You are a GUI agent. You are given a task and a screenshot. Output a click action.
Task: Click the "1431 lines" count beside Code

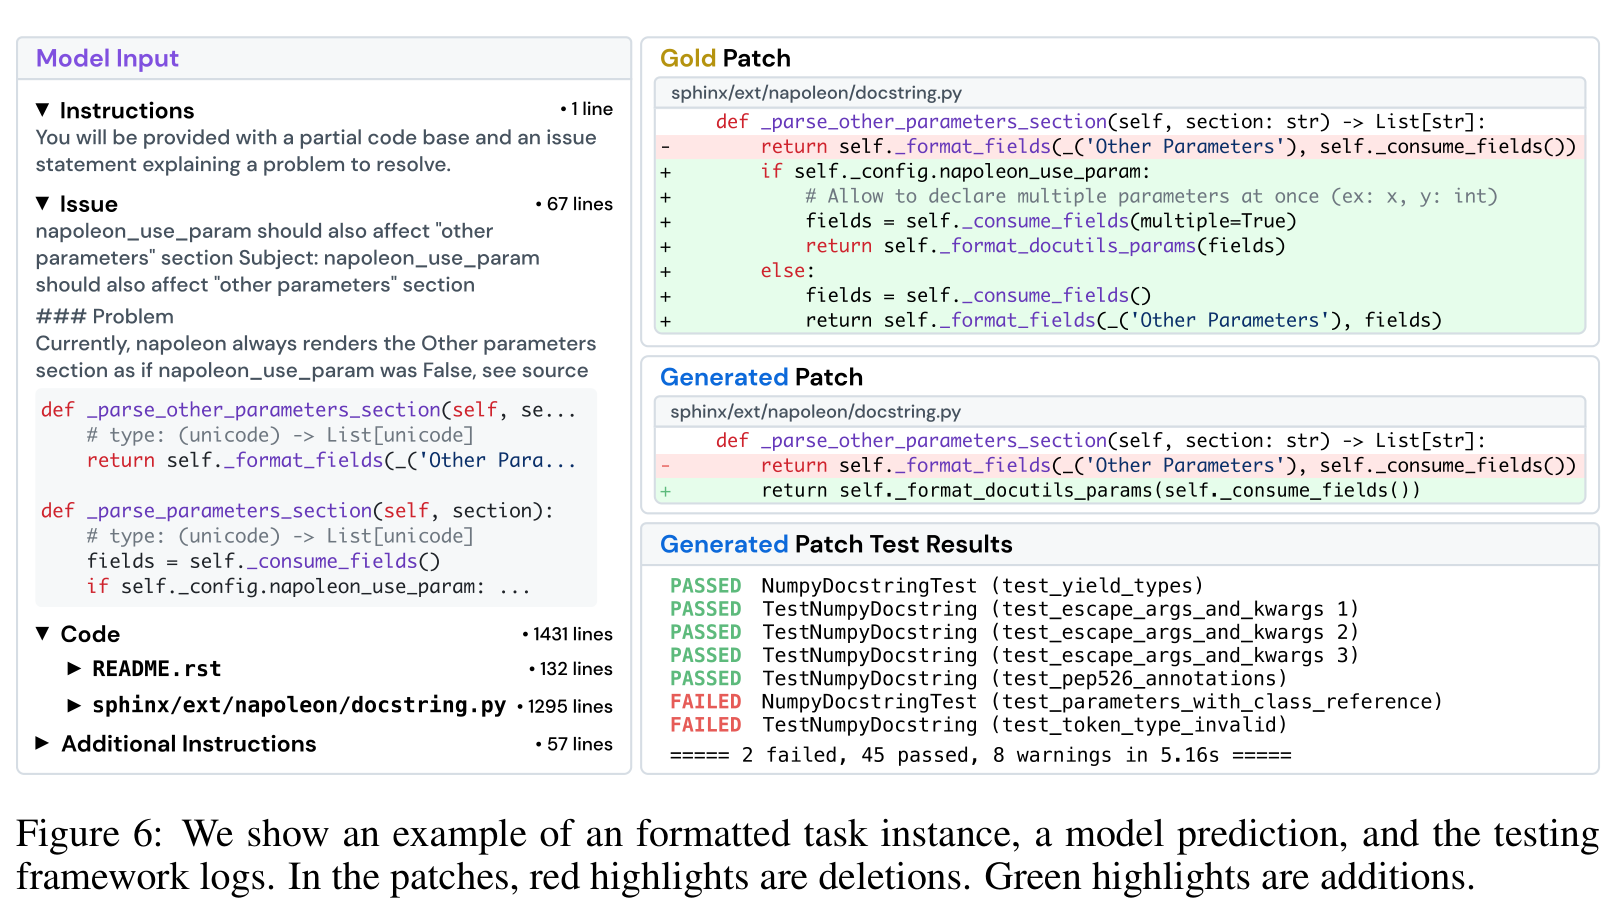[x=567, y=634]
